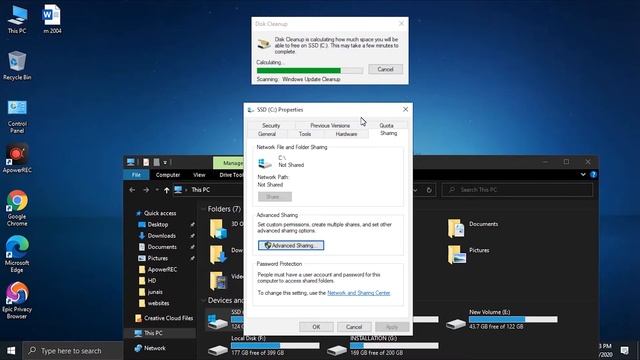This screenshot has height=360, width=640.
Task: Open the View ribbon tab in Explorer
Action: (x=199, y=175)
